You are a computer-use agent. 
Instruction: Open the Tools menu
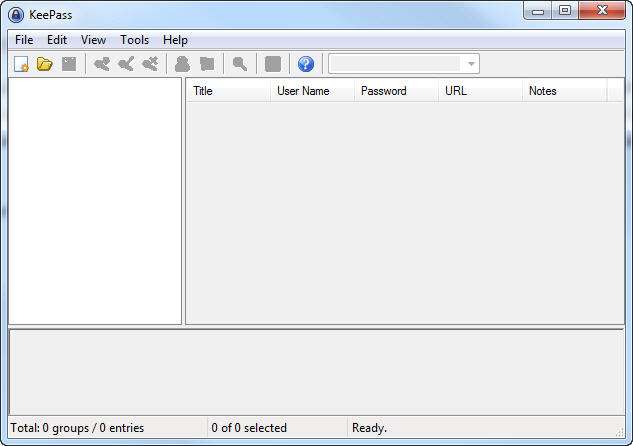coord(134,40)
